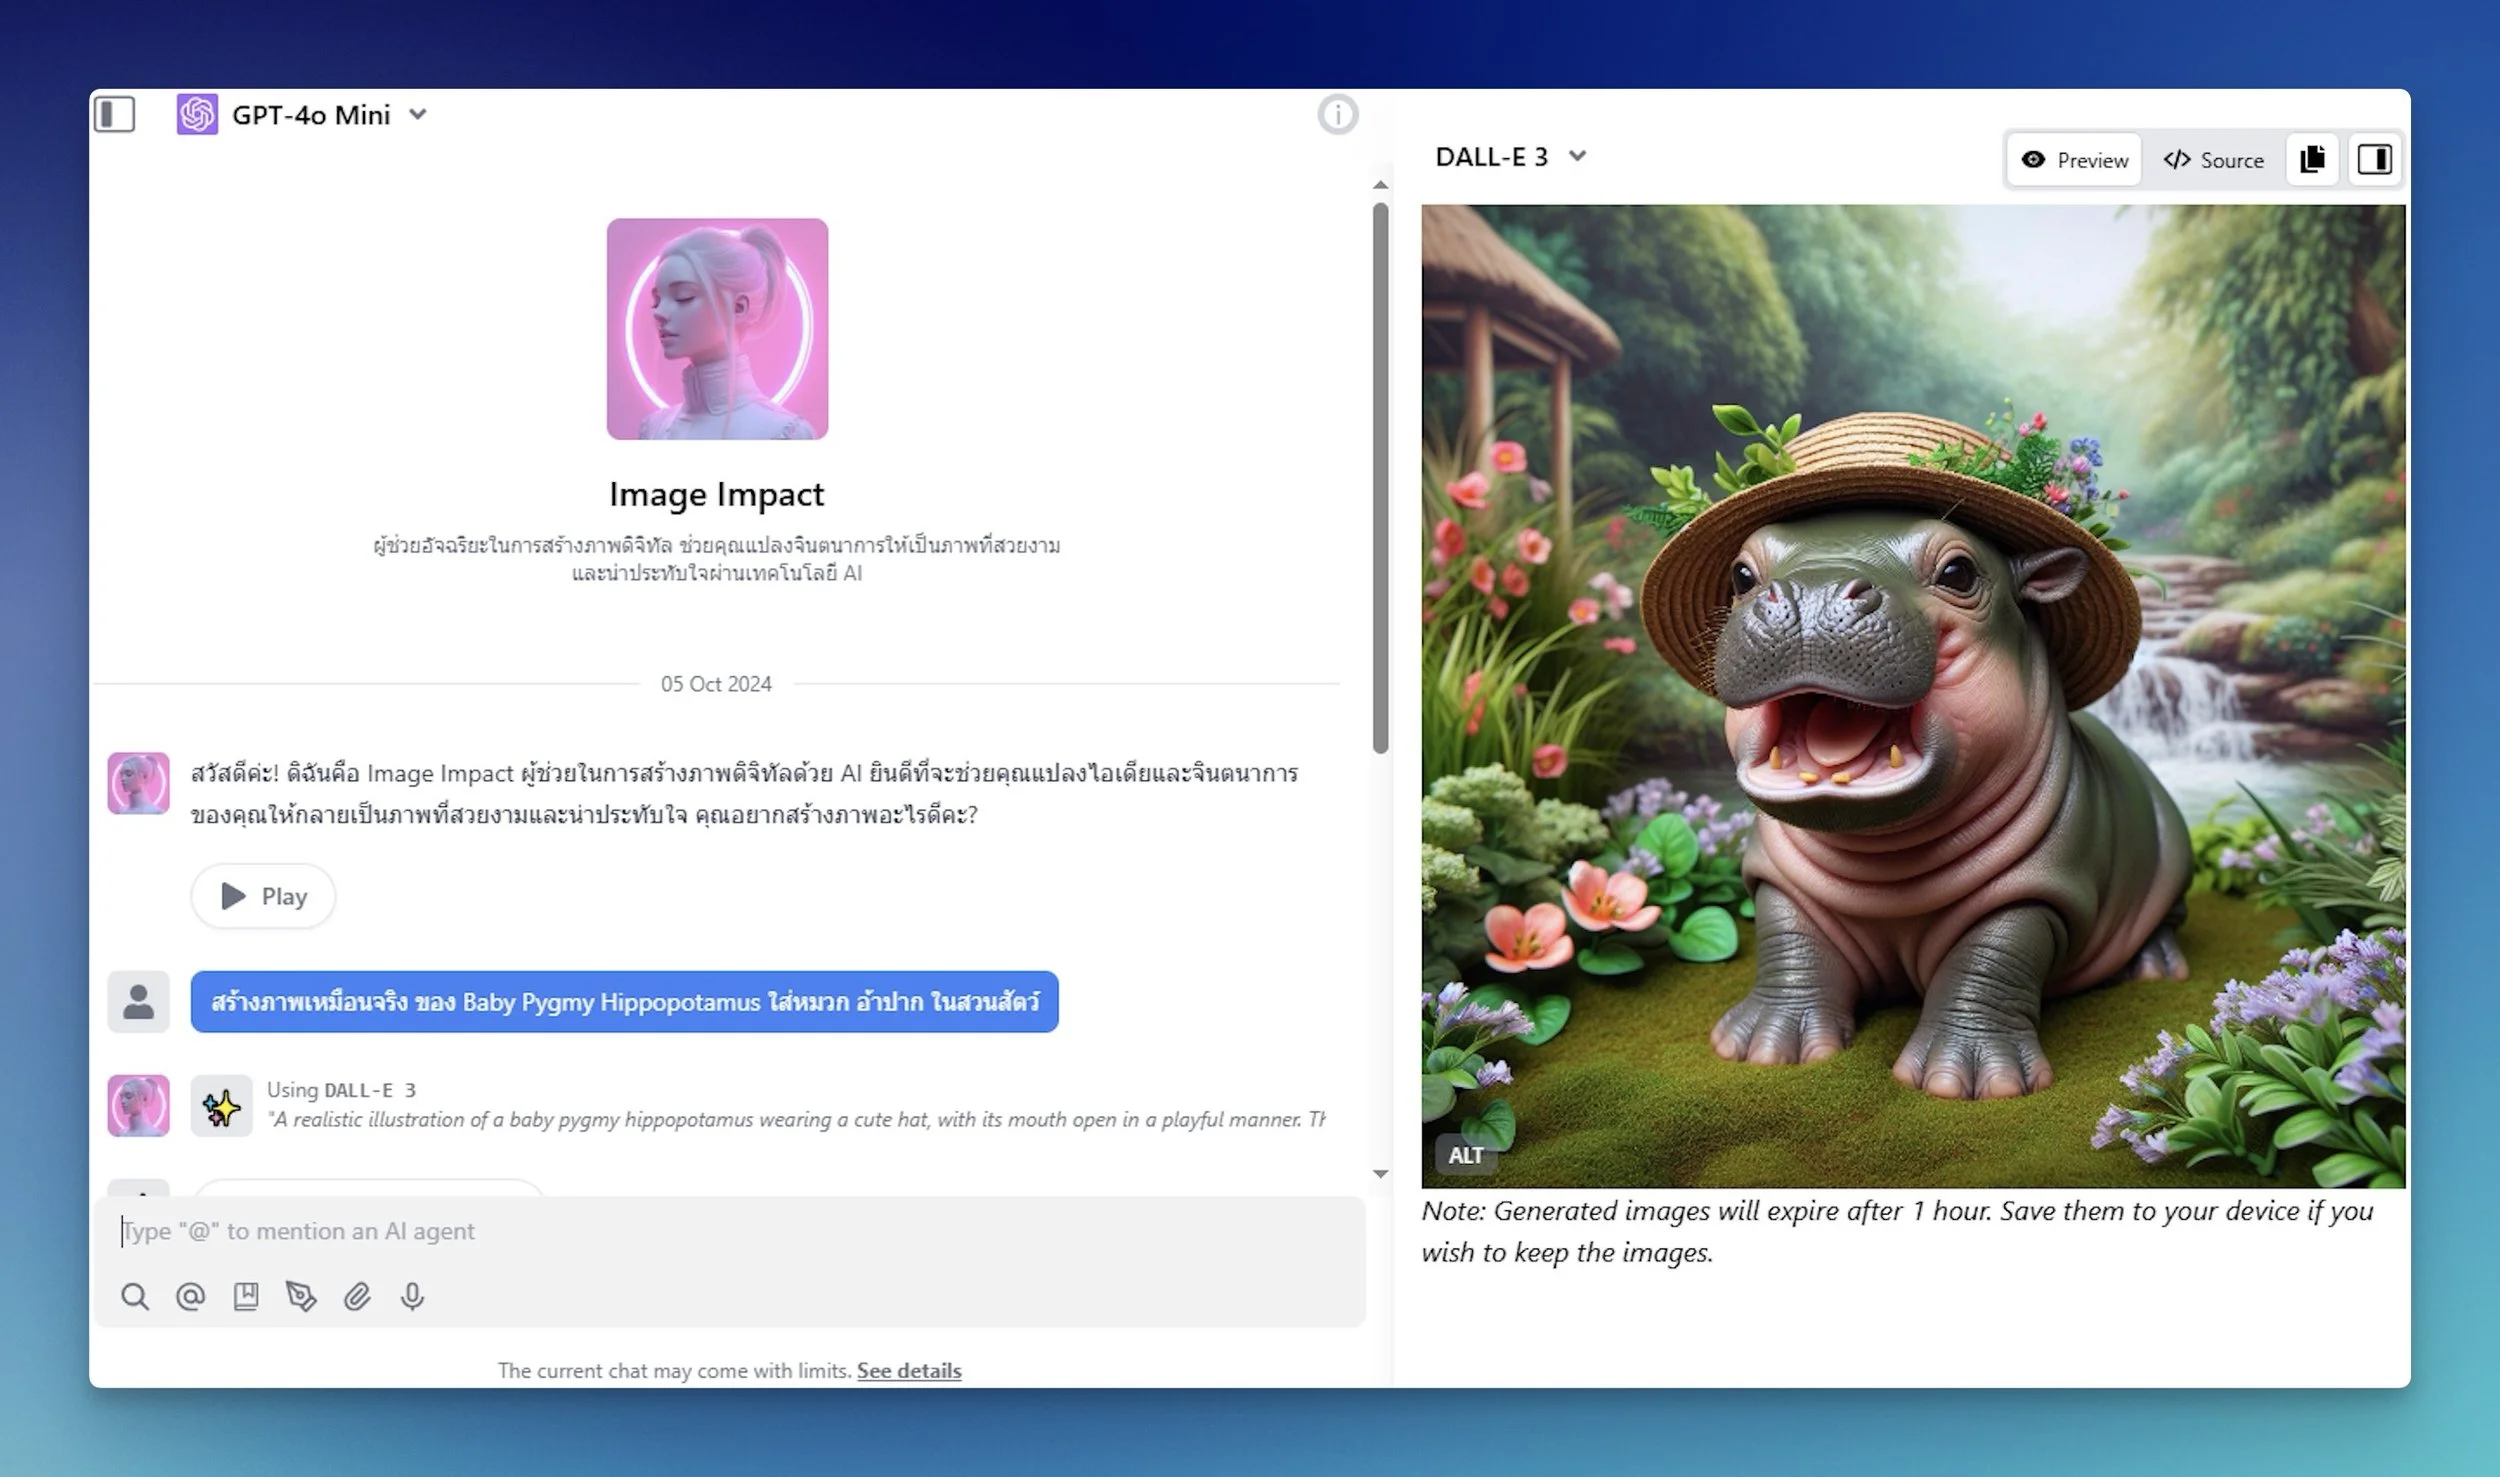Toggle the right side panel
Screen dimensions: 2500x1477
(x=2374, y=160)
